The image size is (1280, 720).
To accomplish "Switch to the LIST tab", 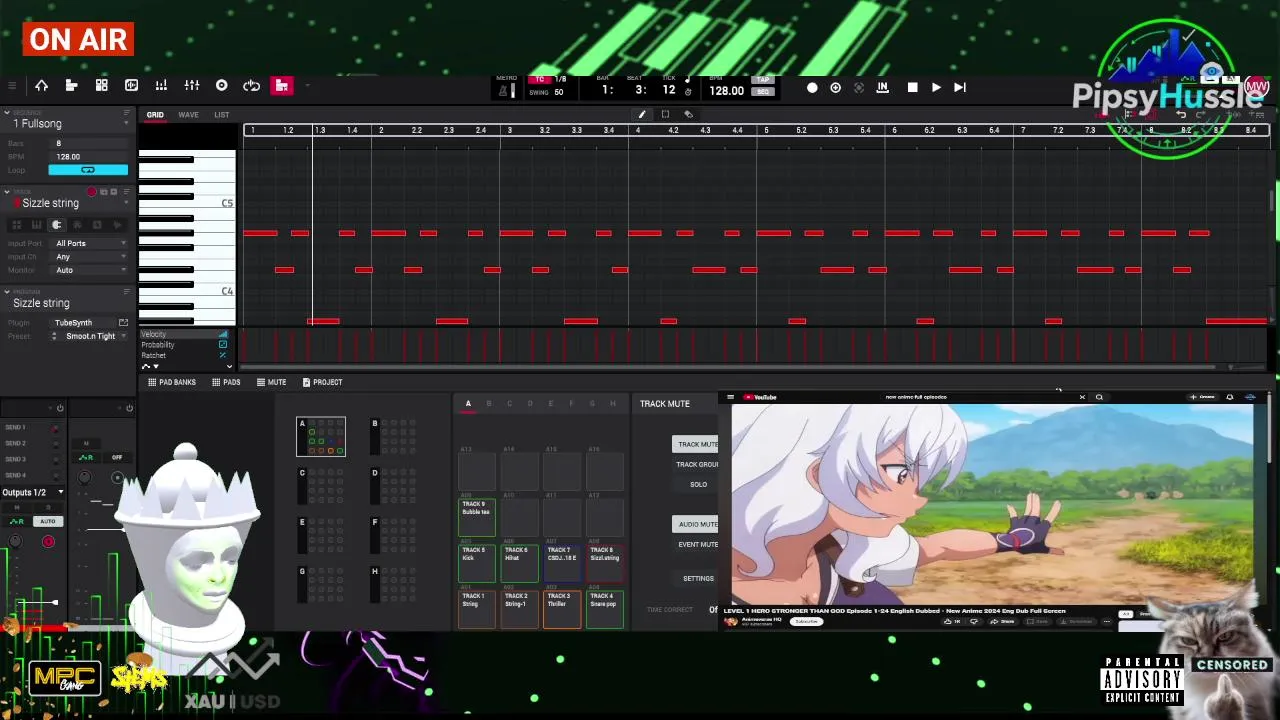I will click(x=221, y=115).
